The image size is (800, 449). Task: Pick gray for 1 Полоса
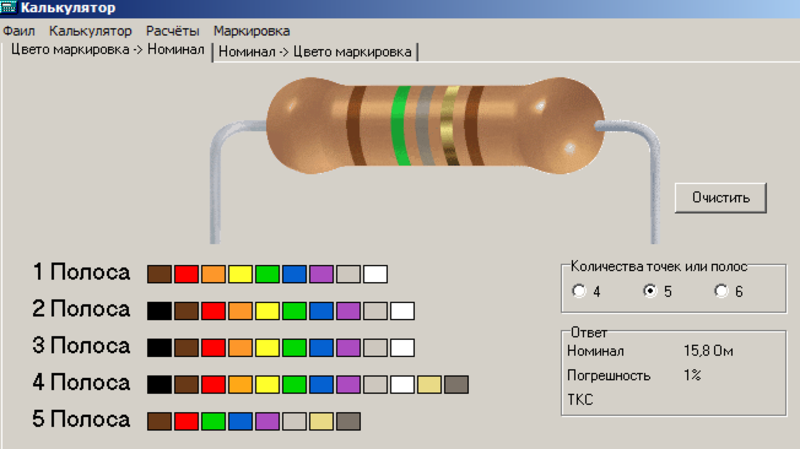pyautogui.click(x=348, y=274)
